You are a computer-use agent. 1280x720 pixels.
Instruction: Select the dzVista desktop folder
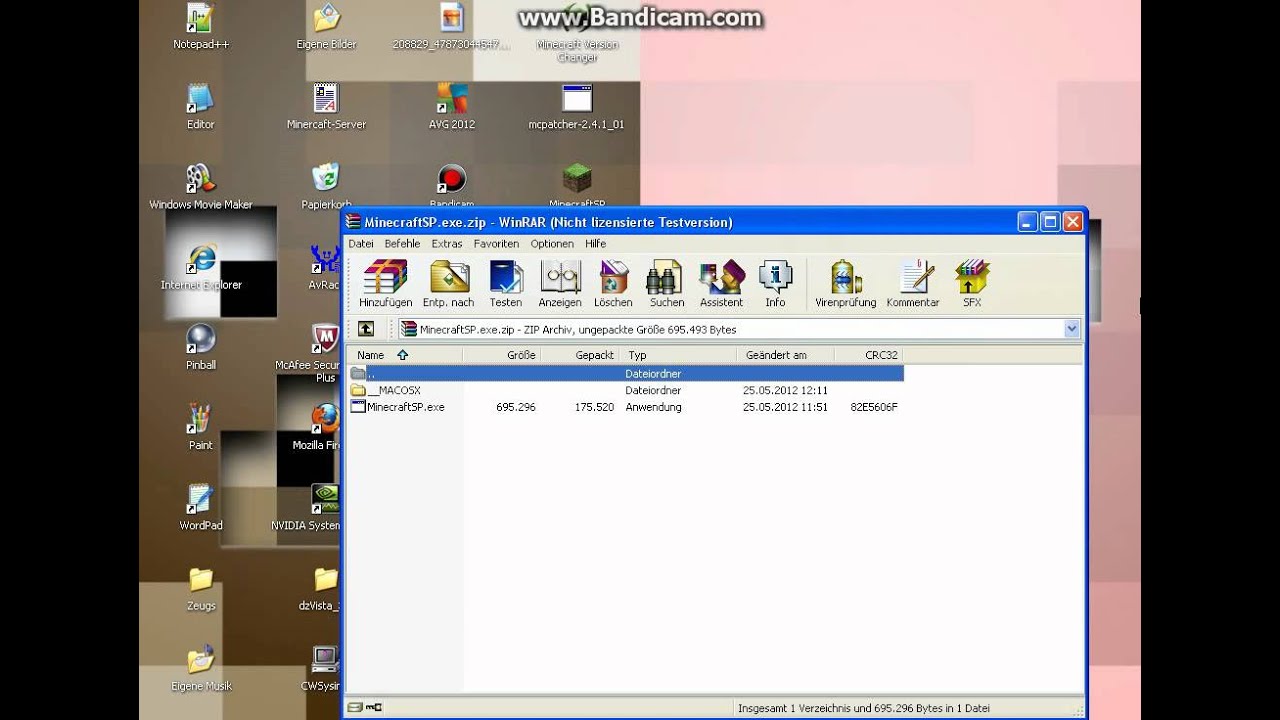320,588
